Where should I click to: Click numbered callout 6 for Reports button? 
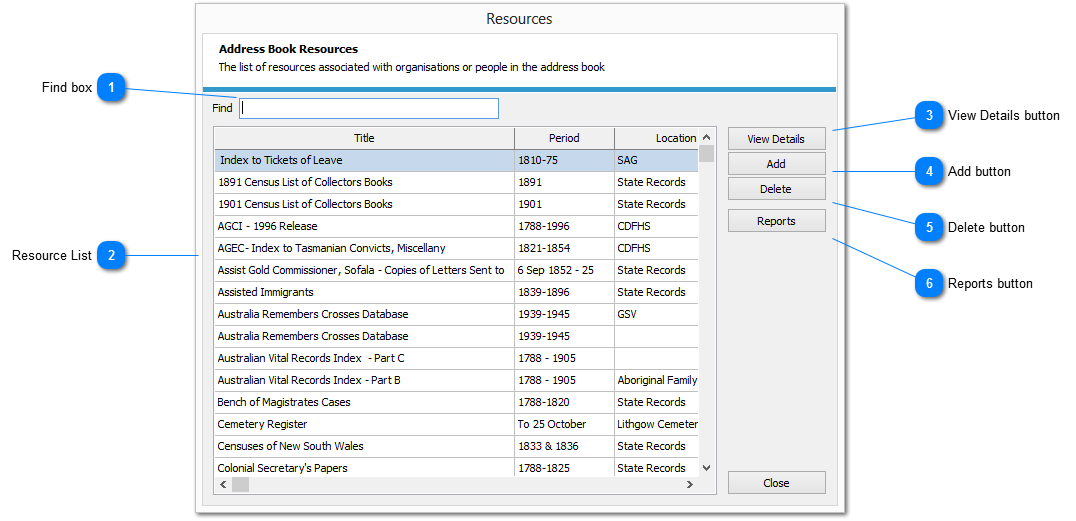tap(929, 284)
